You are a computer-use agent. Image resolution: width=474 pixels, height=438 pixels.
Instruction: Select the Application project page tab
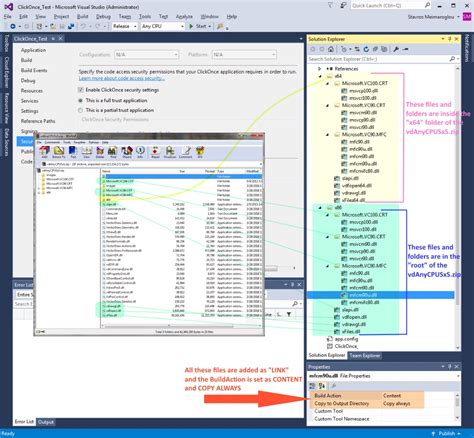33,50
